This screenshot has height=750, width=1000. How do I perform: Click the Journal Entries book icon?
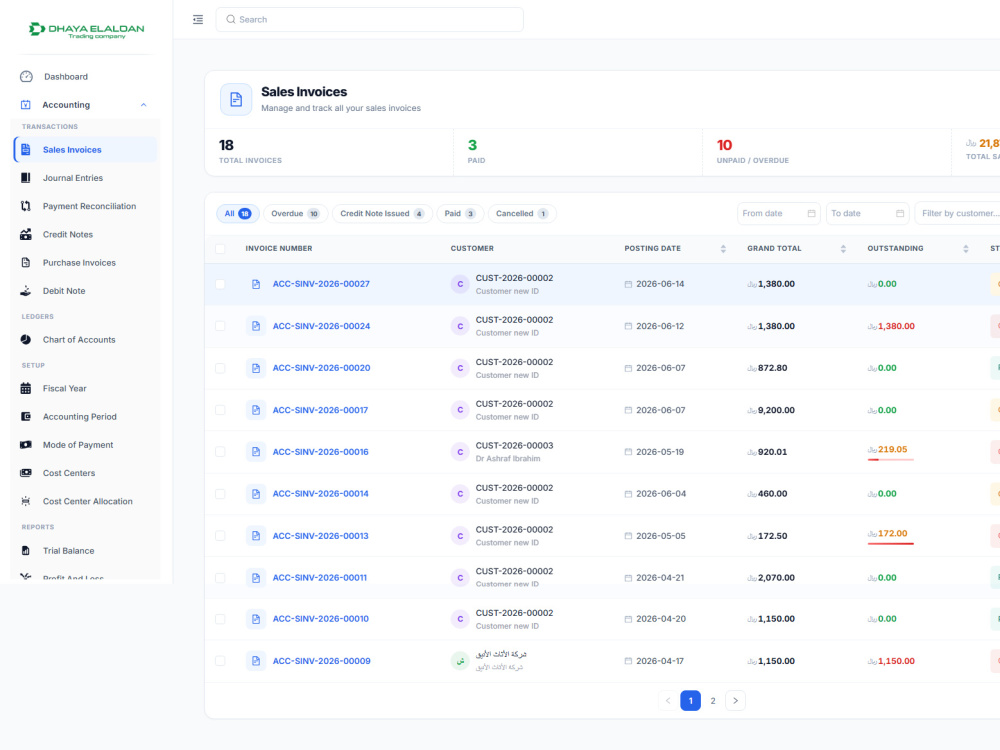tap(26, 178)
